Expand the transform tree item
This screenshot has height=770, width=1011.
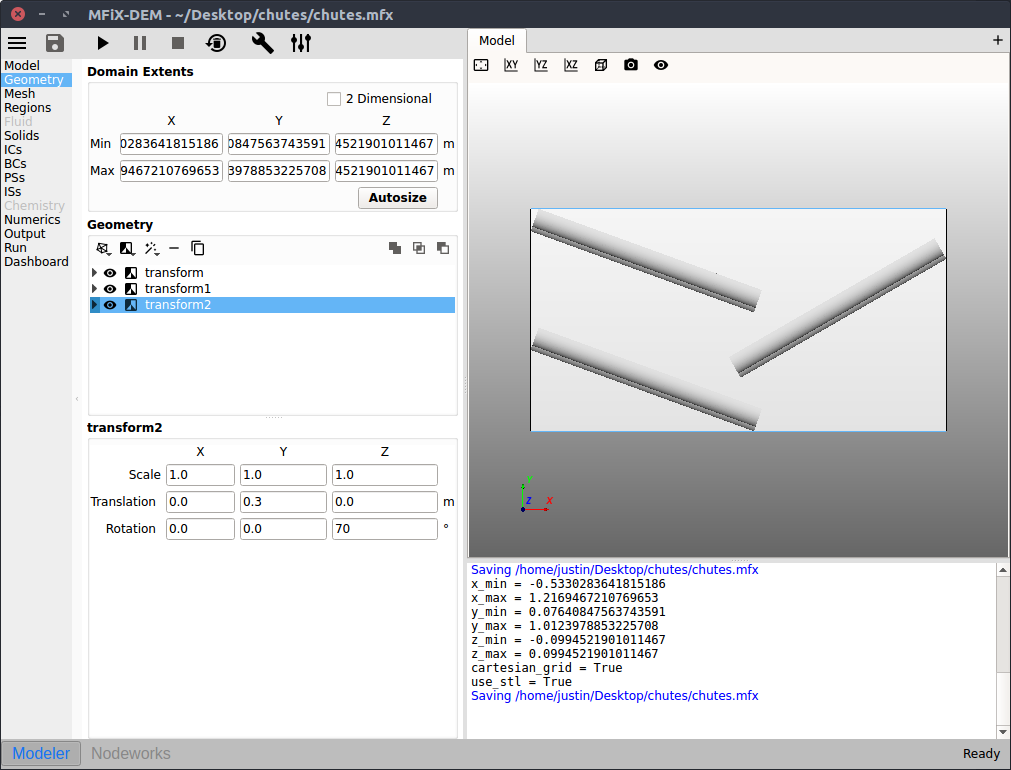95,273
